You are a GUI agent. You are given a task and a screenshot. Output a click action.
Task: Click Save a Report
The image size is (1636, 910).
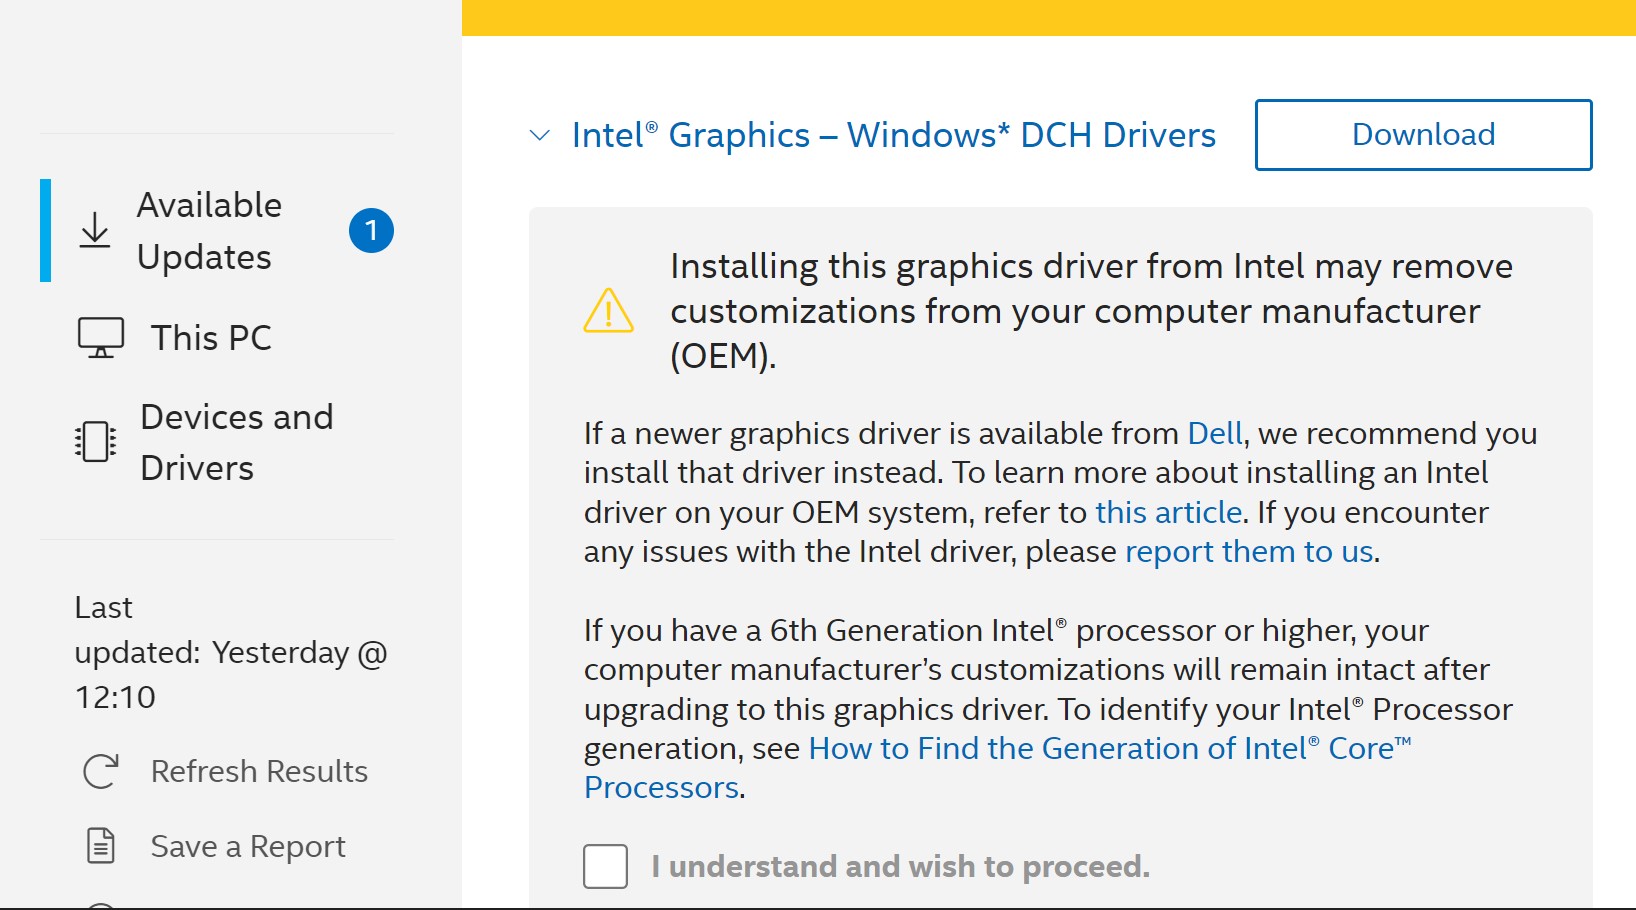(247, 845)
